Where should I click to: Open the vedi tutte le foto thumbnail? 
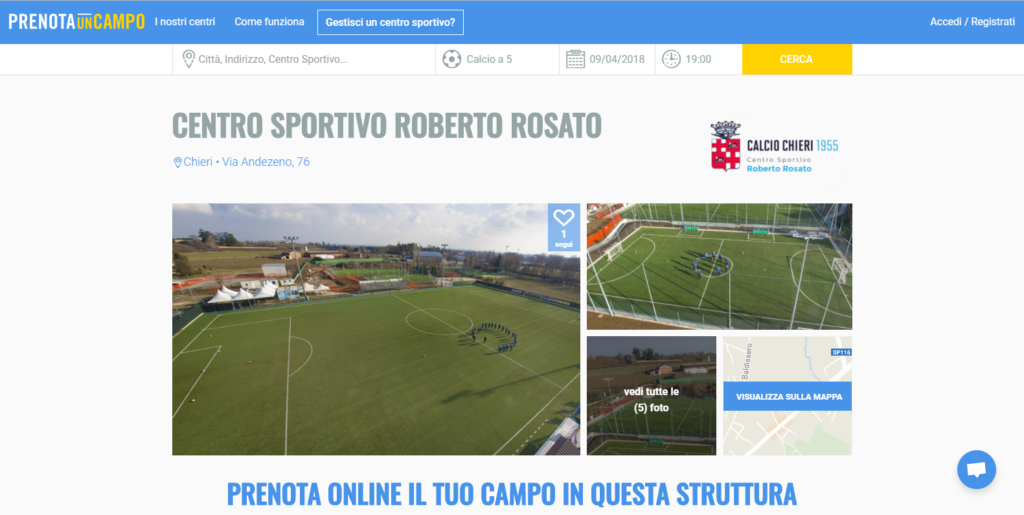pyautogui.click(x=651, y=399)
